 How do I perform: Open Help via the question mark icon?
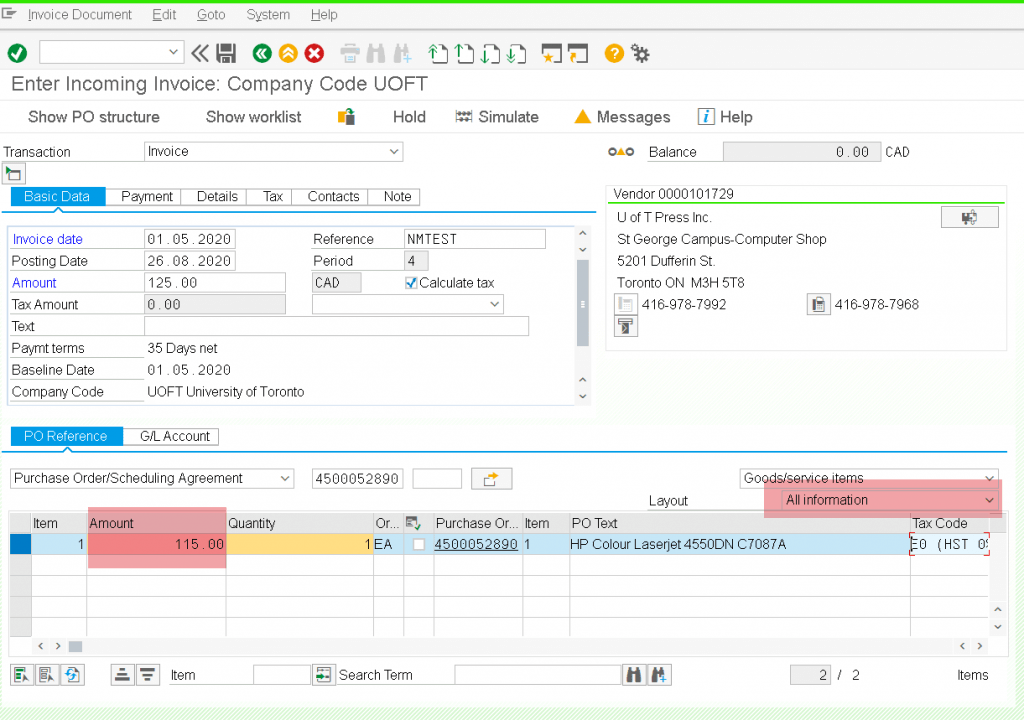[x=613, y=52]
